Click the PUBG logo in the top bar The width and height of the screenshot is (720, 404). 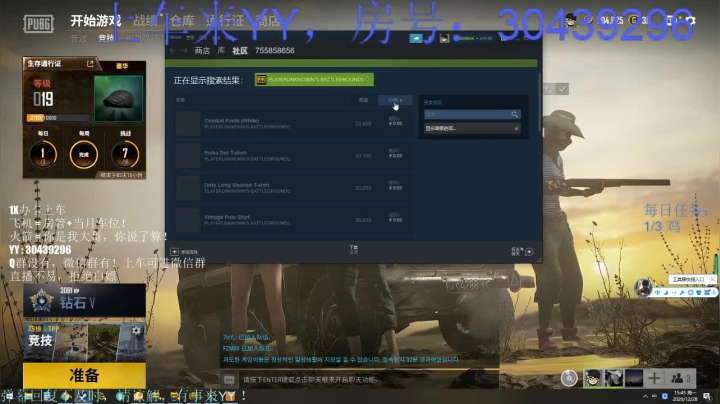pos(39,24)
